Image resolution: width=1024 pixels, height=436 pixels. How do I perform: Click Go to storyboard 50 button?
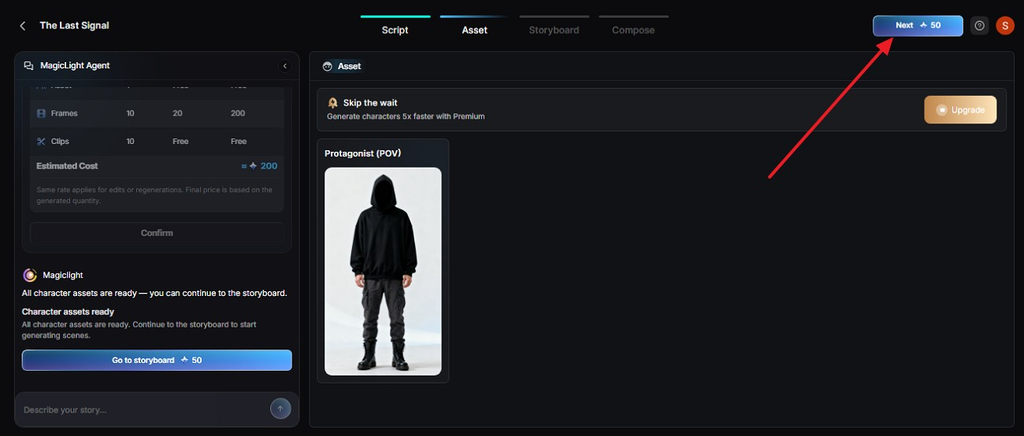click(x=157, y=360)
